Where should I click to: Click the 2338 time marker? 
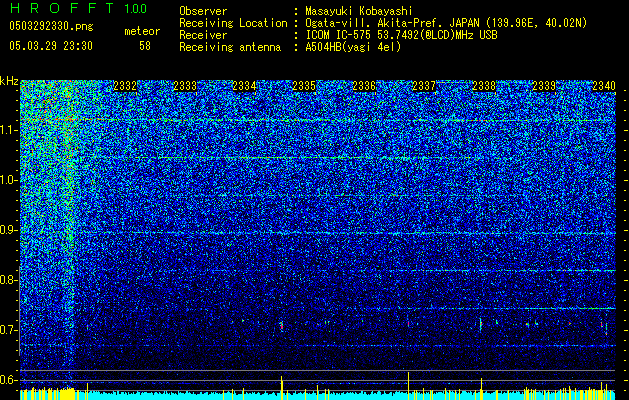coord(484,86)
